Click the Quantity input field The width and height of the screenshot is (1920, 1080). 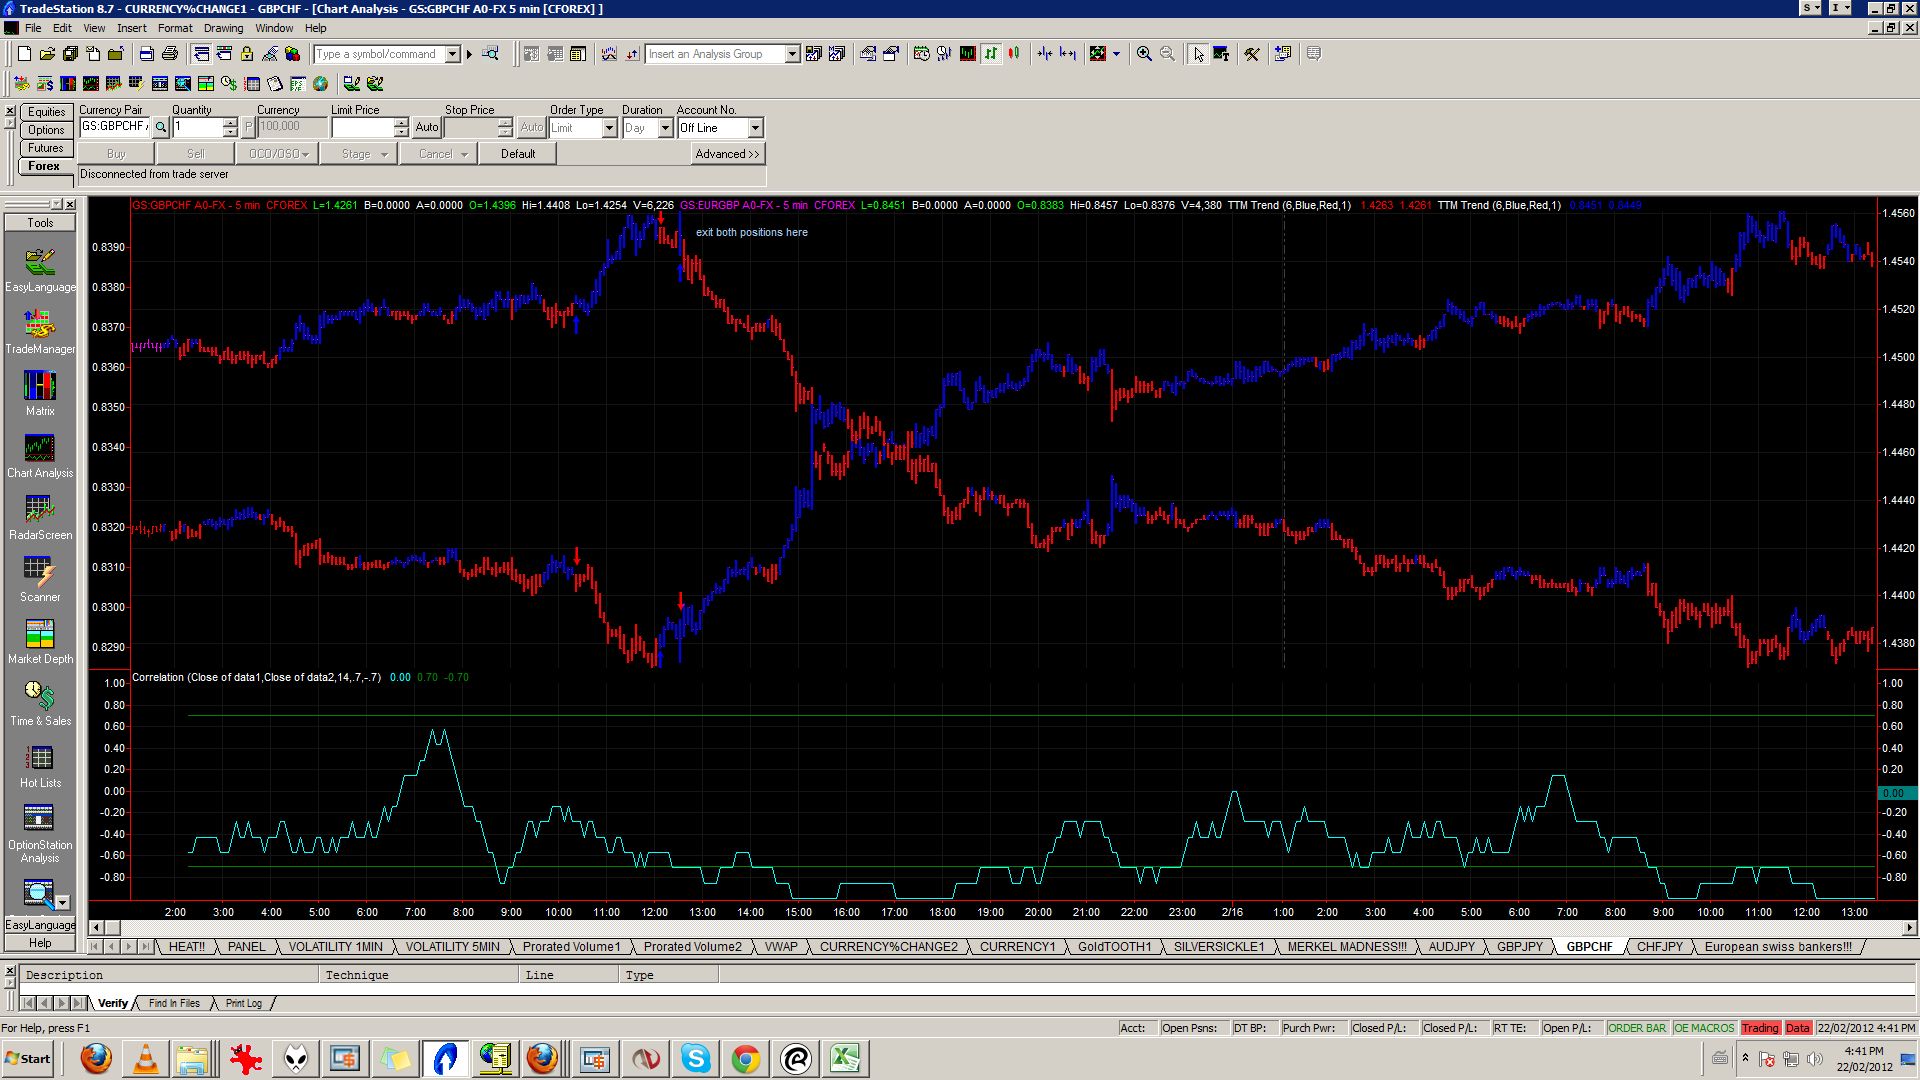click(197, 127)
